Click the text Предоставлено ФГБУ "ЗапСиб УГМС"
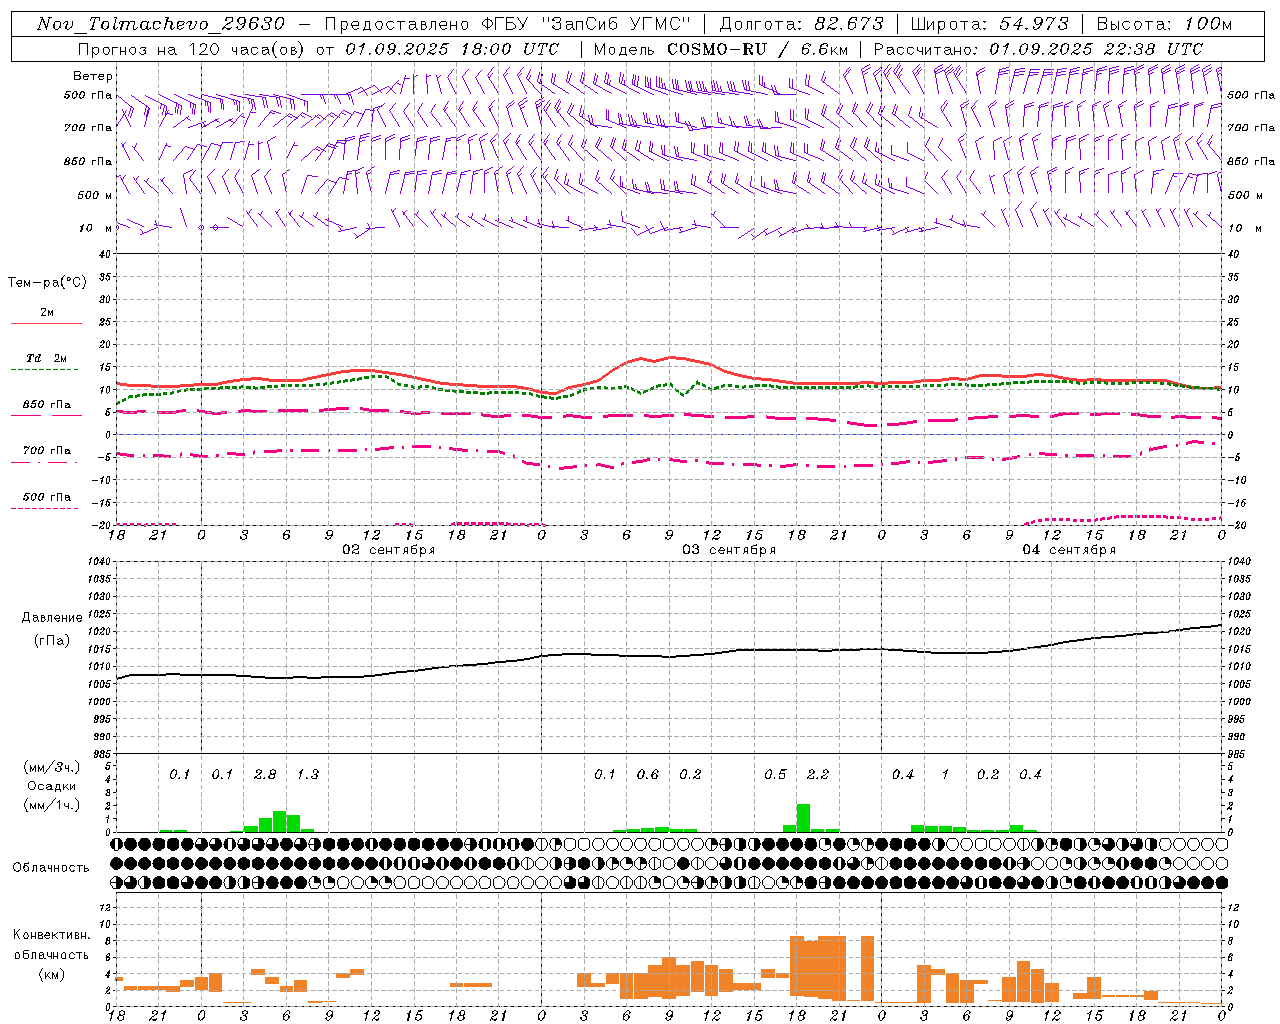Screen dimensions: 1280x1024 click(508, 24)
